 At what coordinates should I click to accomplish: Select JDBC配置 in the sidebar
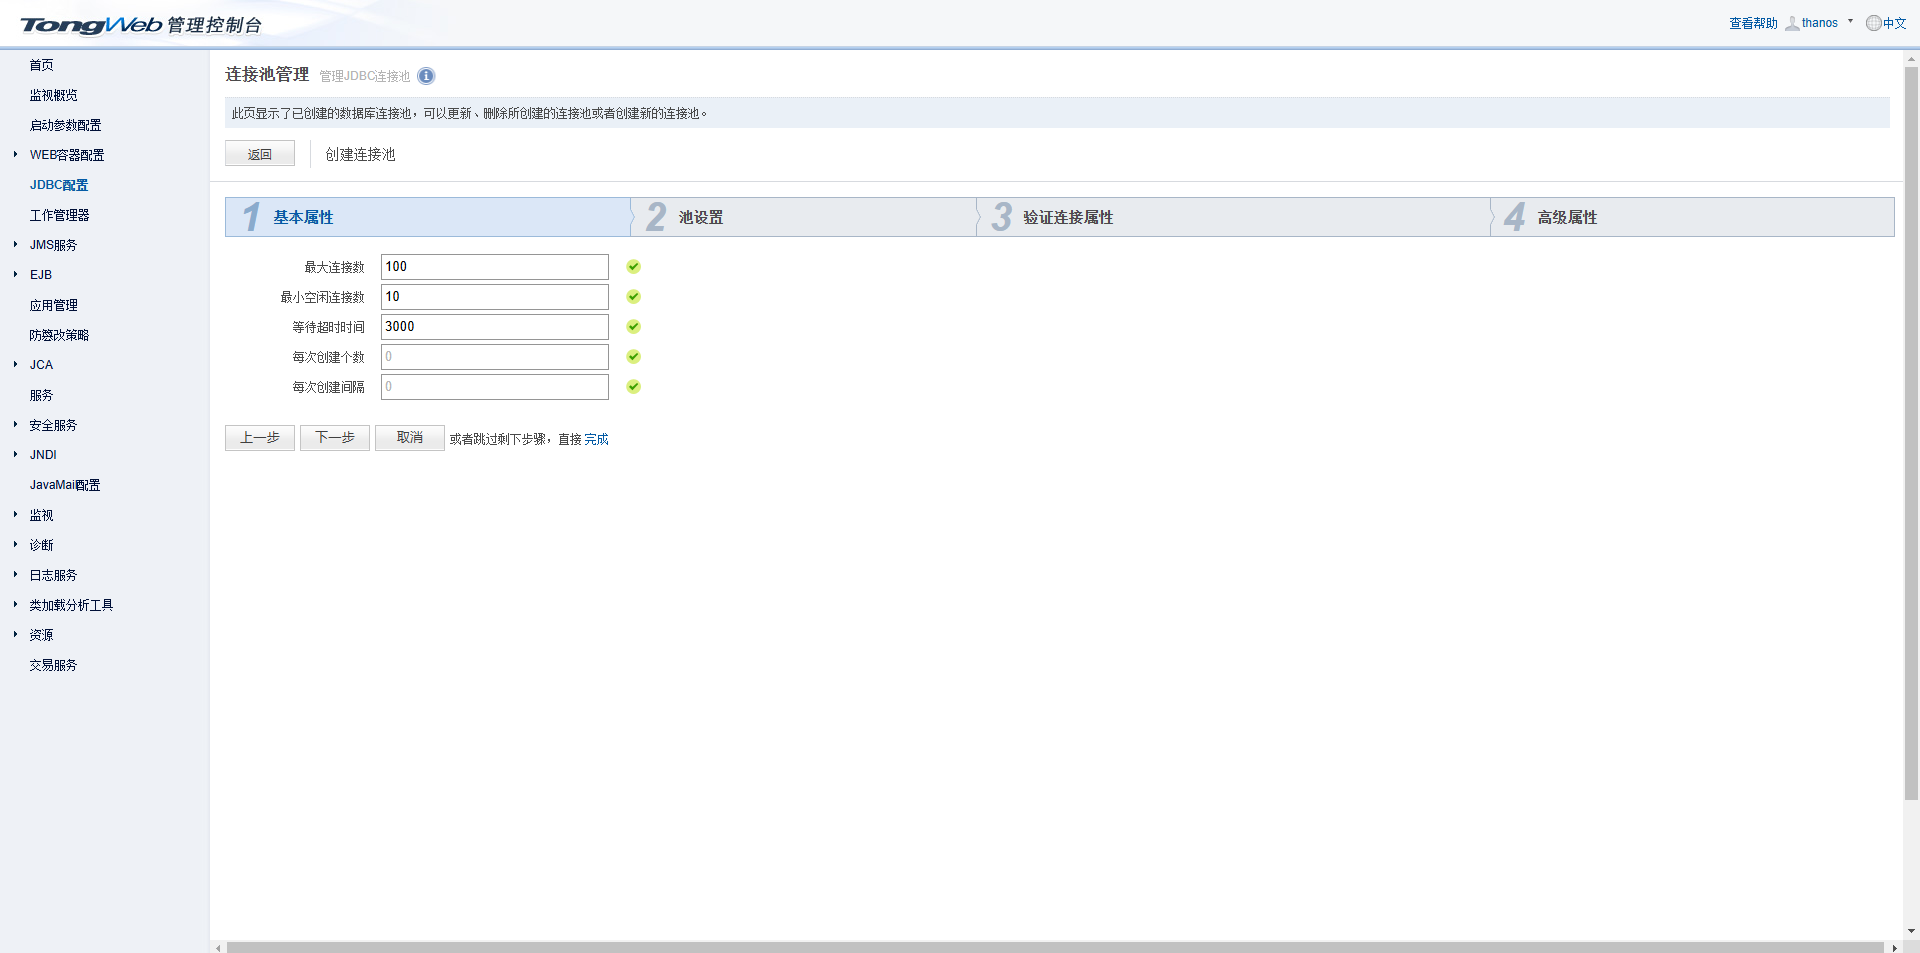click(59, 185)
